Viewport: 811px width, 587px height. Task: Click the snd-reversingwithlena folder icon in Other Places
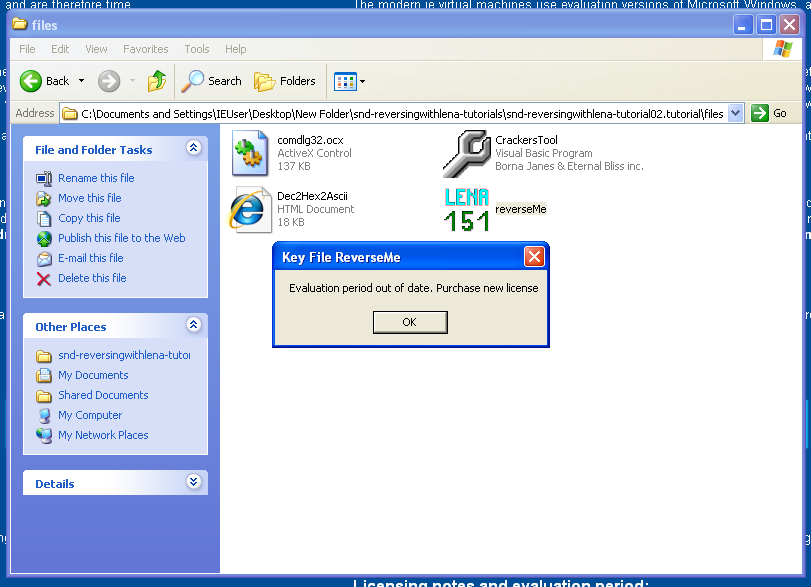click(44, 356)
